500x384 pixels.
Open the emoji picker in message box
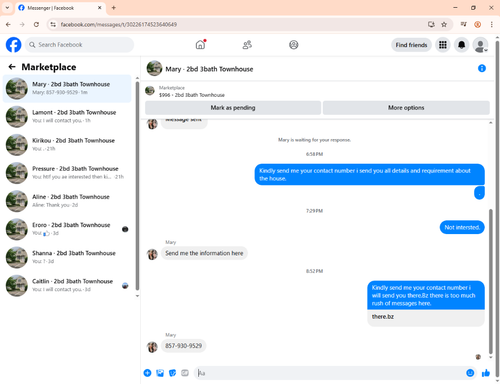pos(470,373)
